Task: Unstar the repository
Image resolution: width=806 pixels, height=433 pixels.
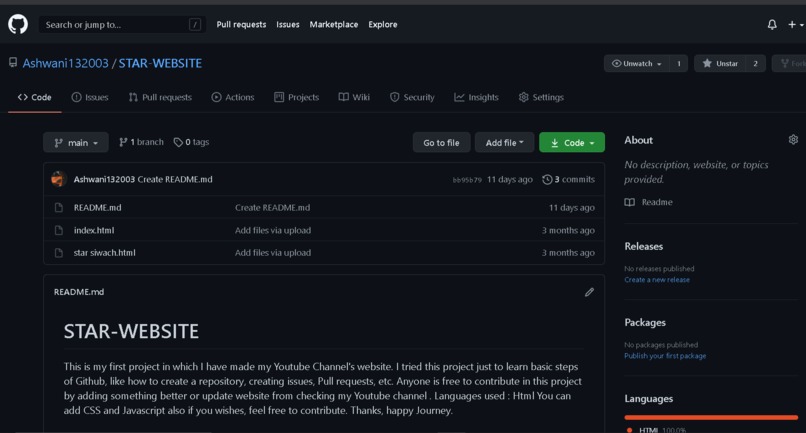Action: click(720, 63)
